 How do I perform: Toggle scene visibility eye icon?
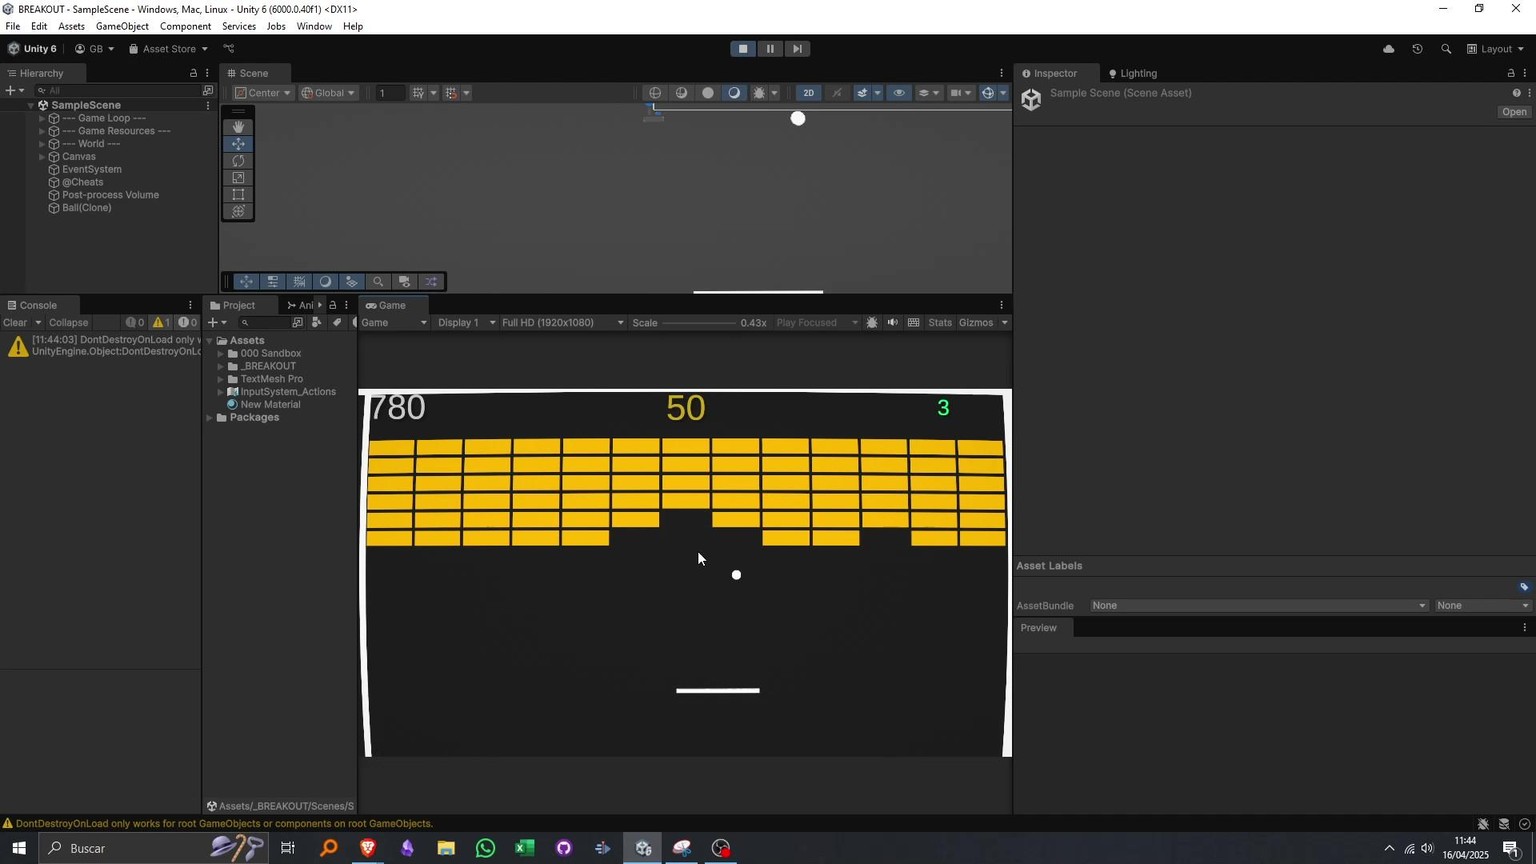899,93
